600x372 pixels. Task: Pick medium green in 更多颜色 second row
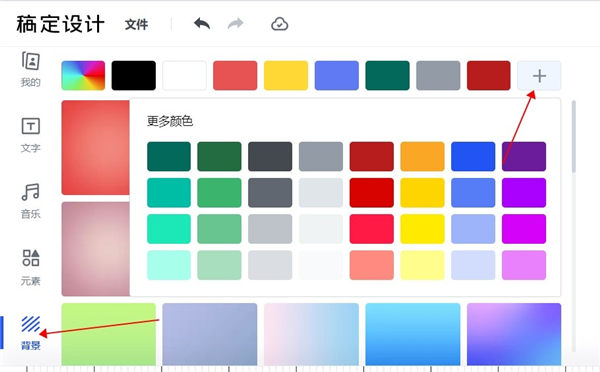tap(219, 193)
